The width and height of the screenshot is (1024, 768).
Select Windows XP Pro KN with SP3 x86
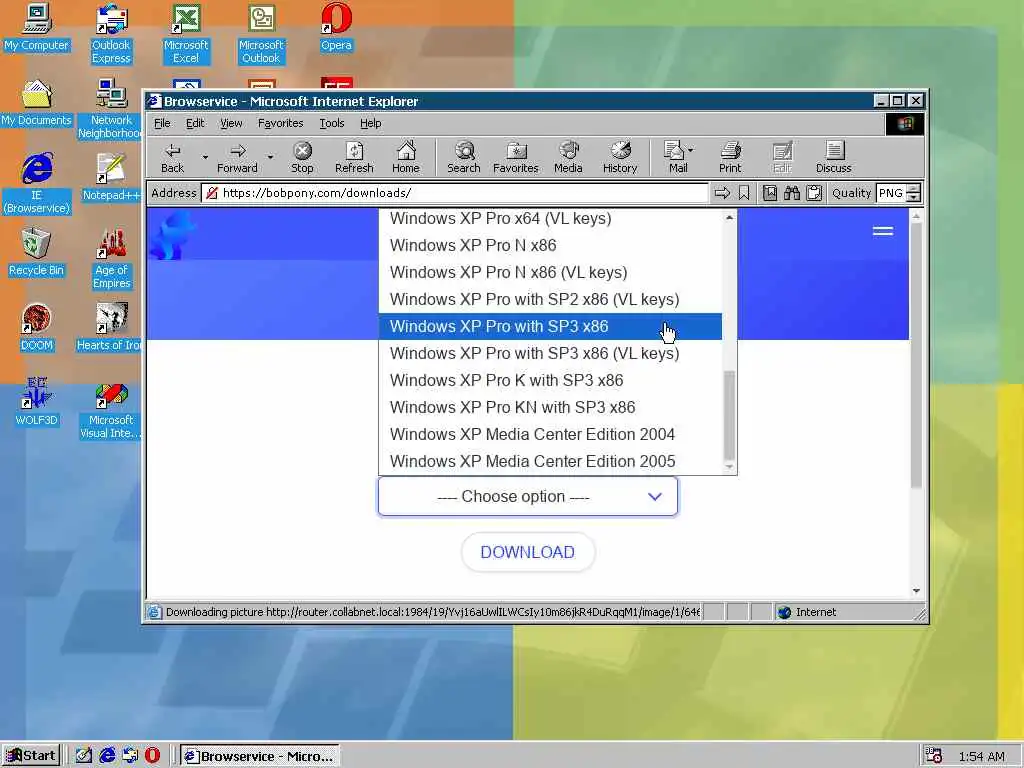550,408
